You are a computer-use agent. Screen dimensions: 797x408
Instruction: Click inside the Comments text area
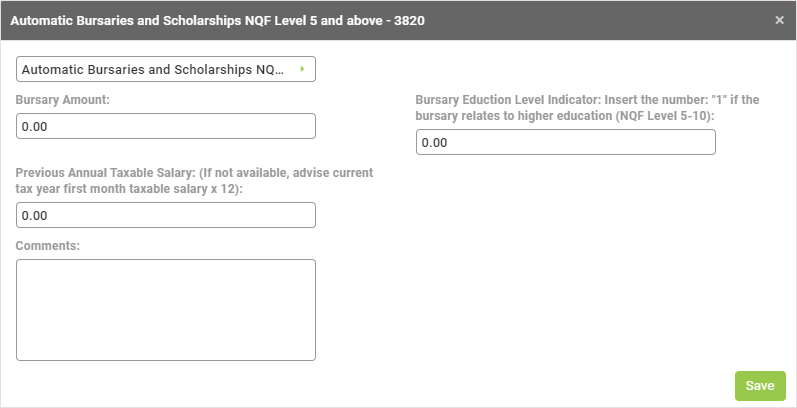pyautogui.click(x=165, y=310)
